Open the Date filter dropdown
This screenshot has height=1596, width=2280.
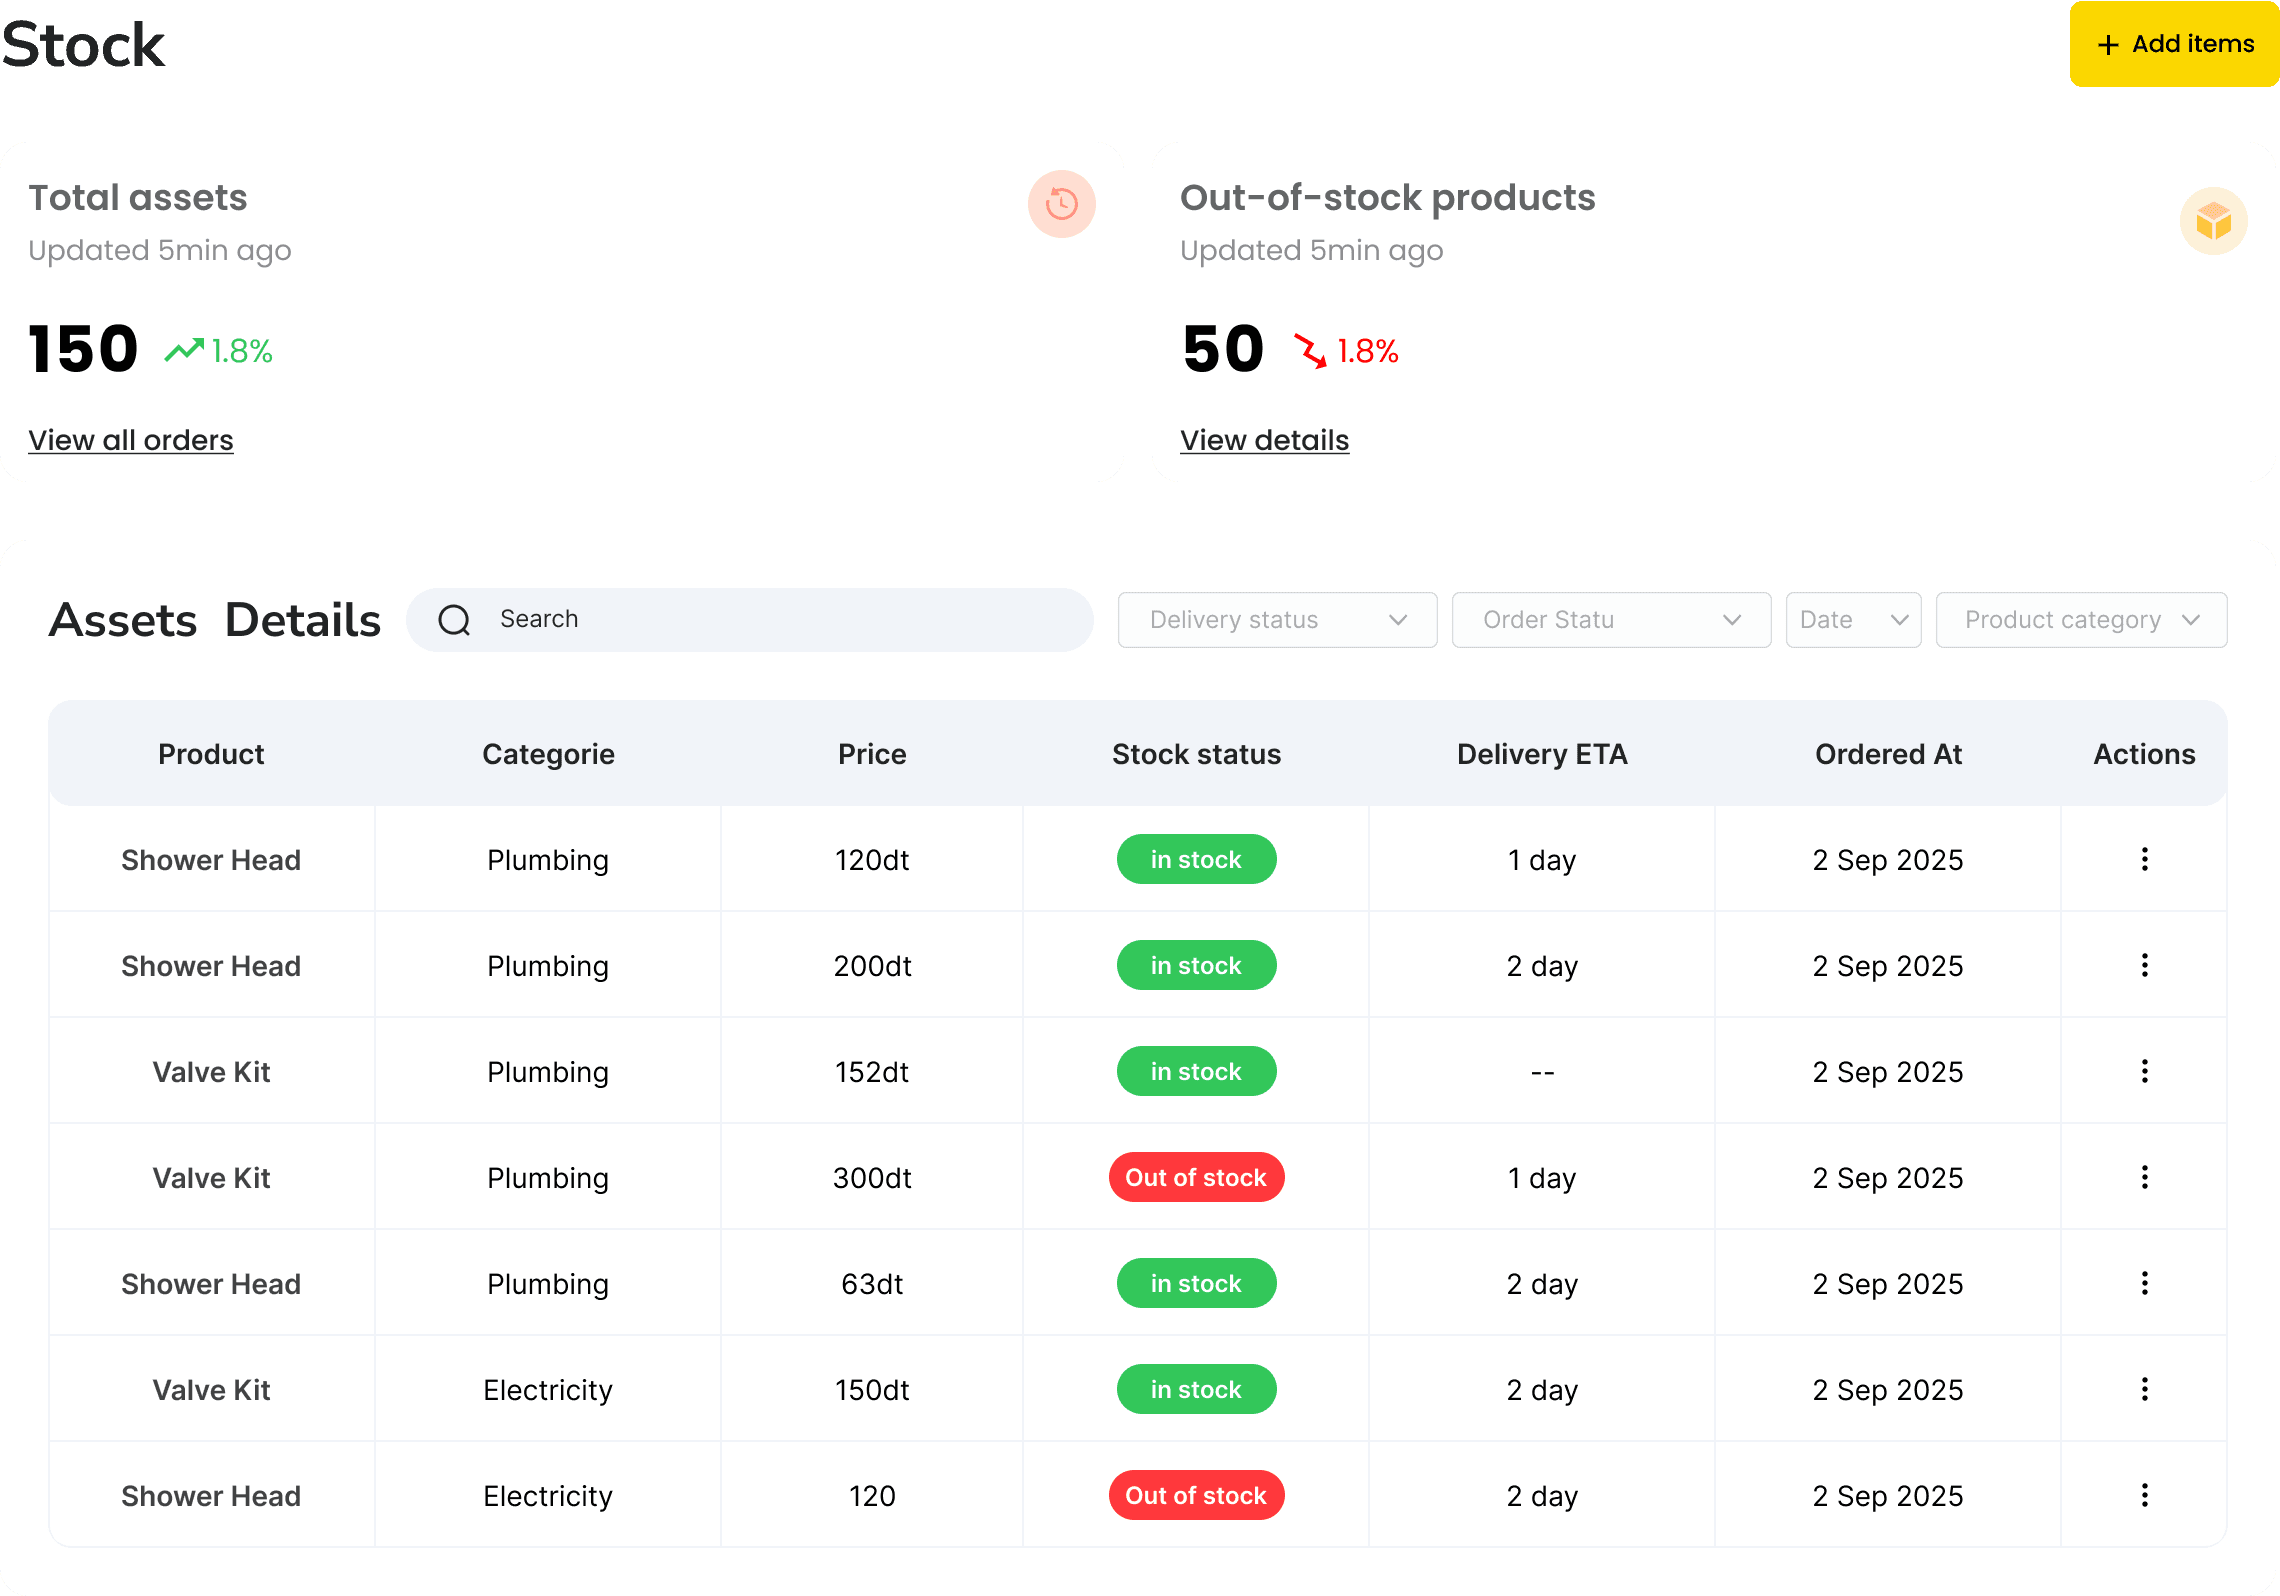point(1853,620)
